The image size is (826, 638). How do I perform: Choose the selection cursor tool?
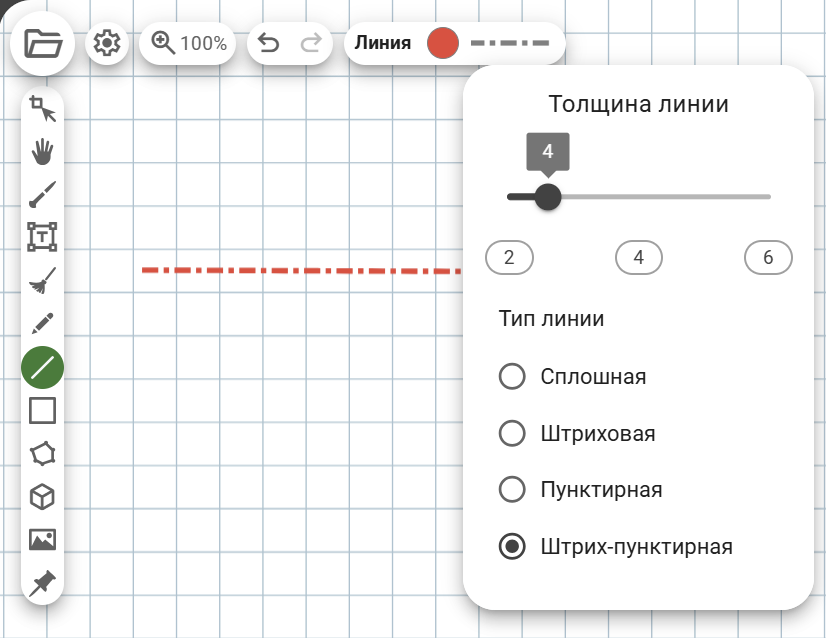[x=42, y=108]
